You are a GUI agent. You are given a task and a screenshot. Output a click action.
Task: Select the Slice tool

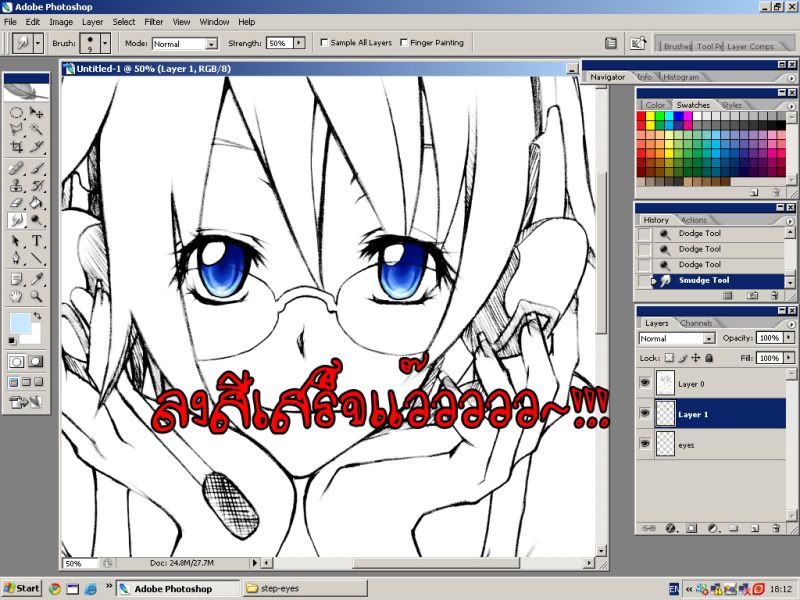click(36, 147)
